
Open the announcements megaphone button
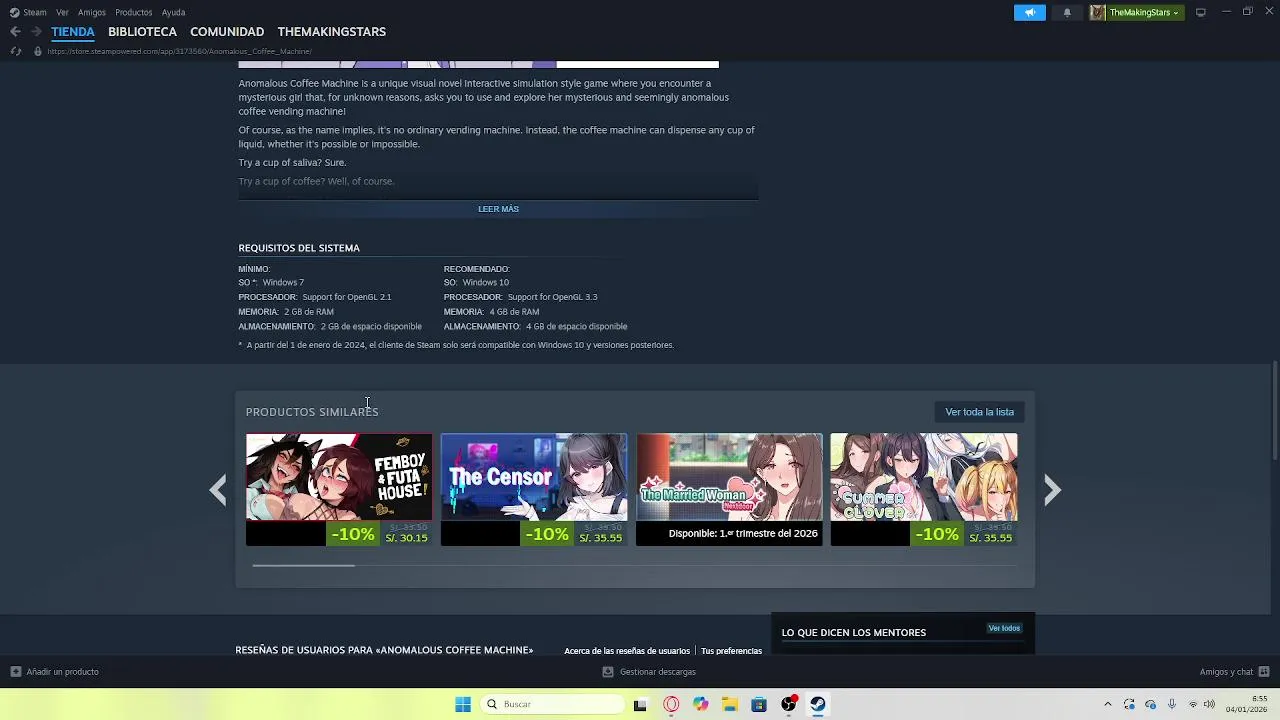click(1029, 12)
